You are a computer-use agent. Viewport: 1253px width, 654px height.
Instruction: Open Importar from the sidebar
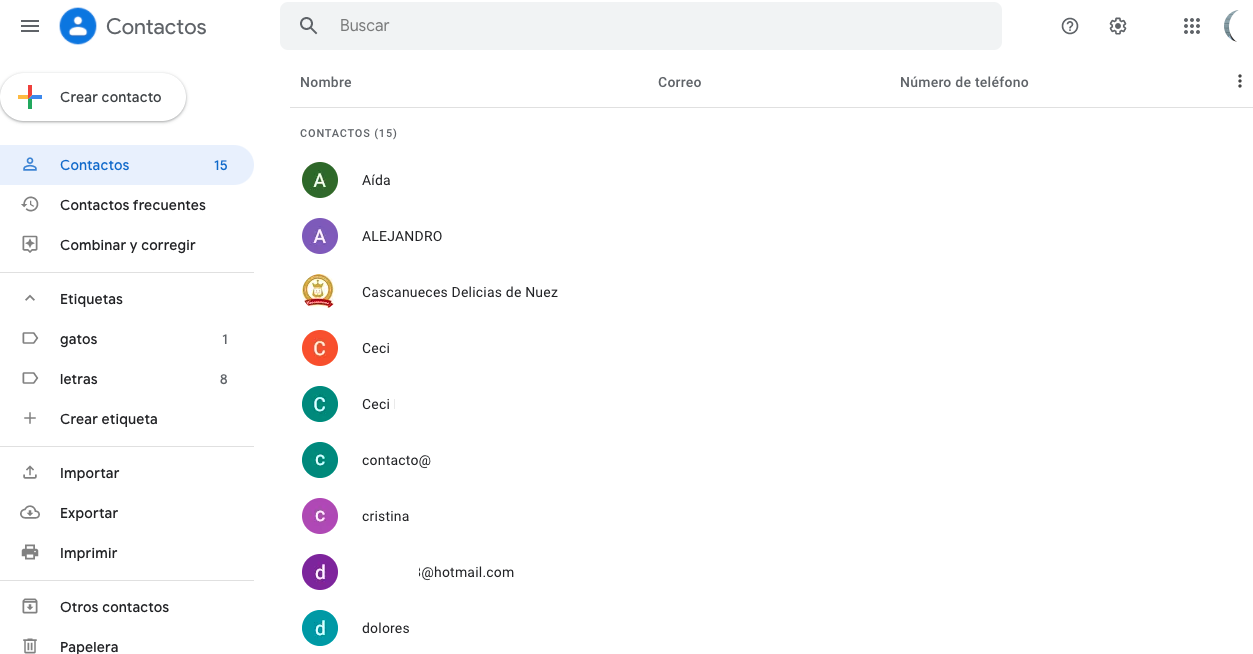click(91, 472)
